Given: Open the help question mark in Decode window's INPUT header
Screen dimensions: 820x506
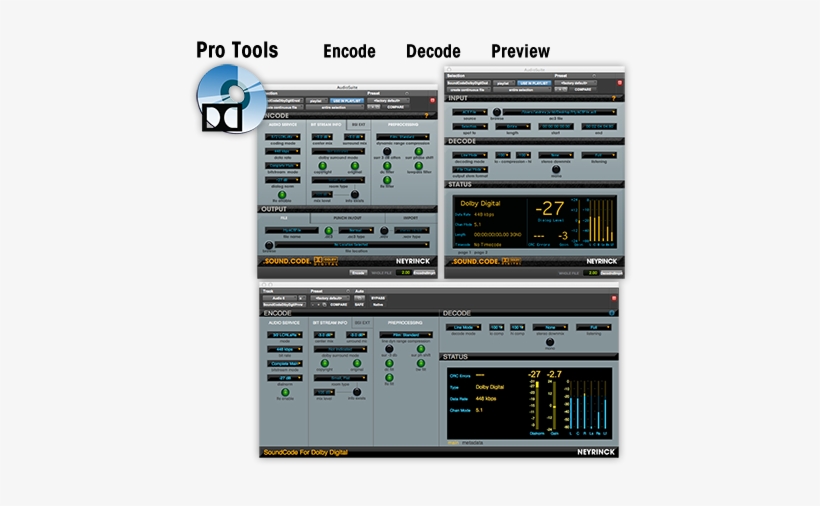Looking at the screenshot, I should pos(613,98).
